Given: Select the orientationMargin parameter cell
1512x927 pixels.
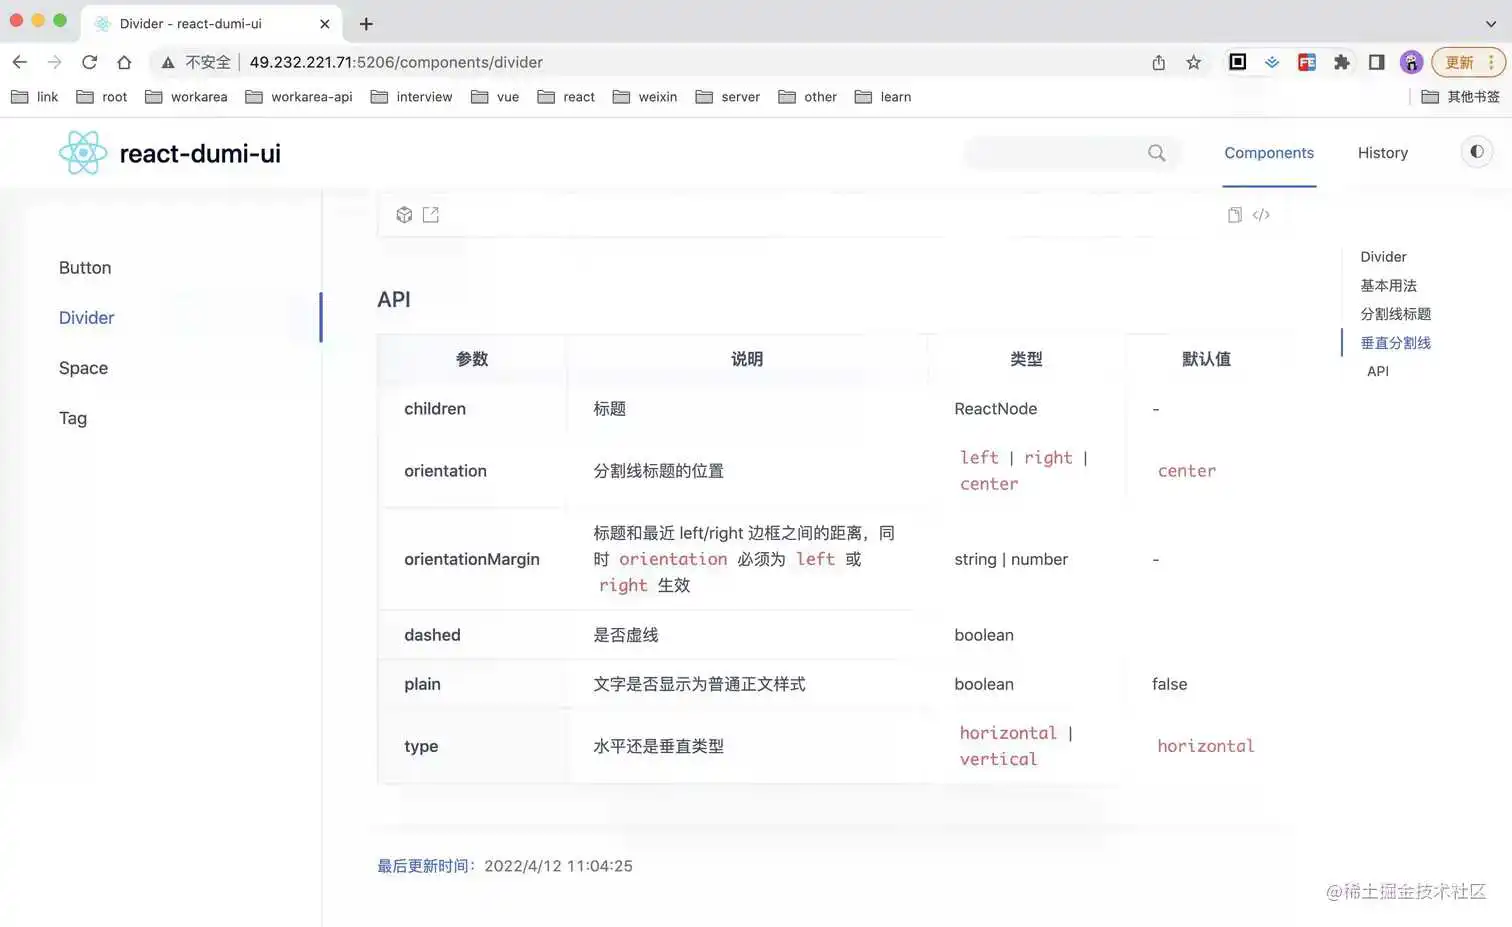Looking at the screenshot, I should [x=472, y=559].
